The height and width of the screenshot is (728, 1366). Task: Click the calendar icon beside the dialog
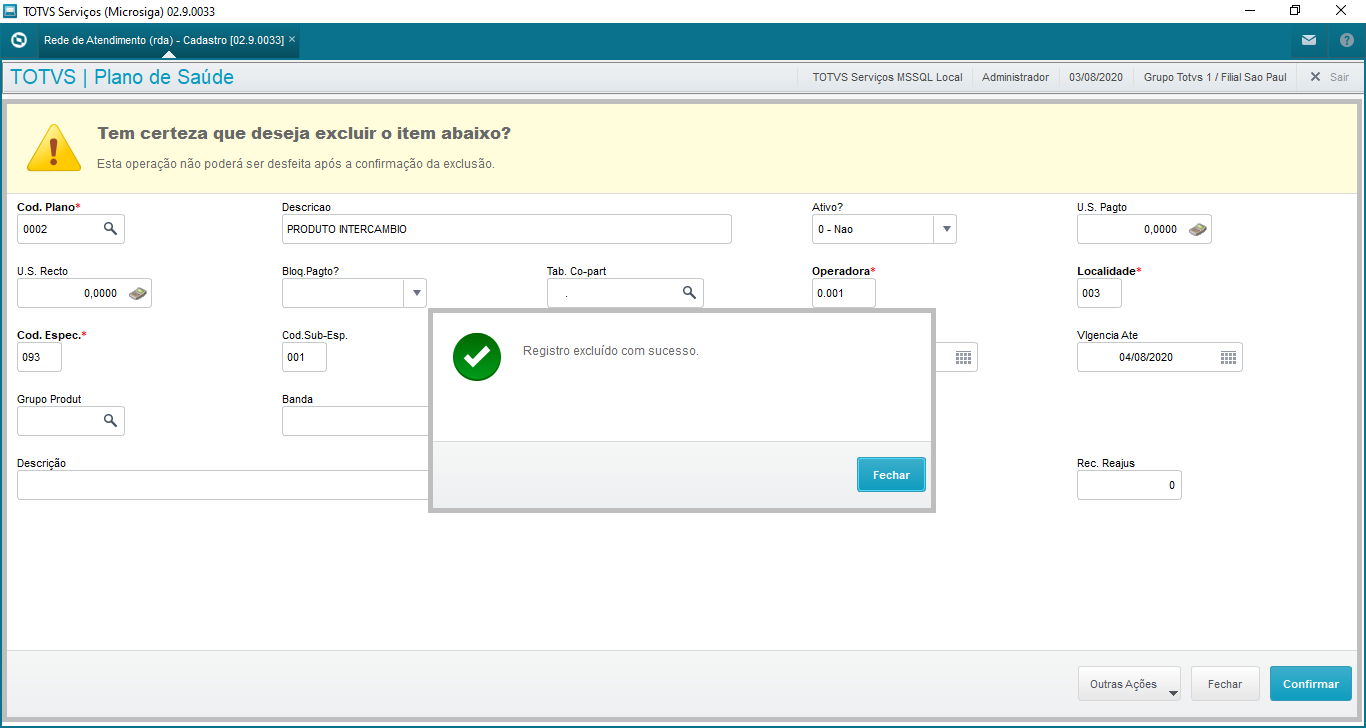964,357
